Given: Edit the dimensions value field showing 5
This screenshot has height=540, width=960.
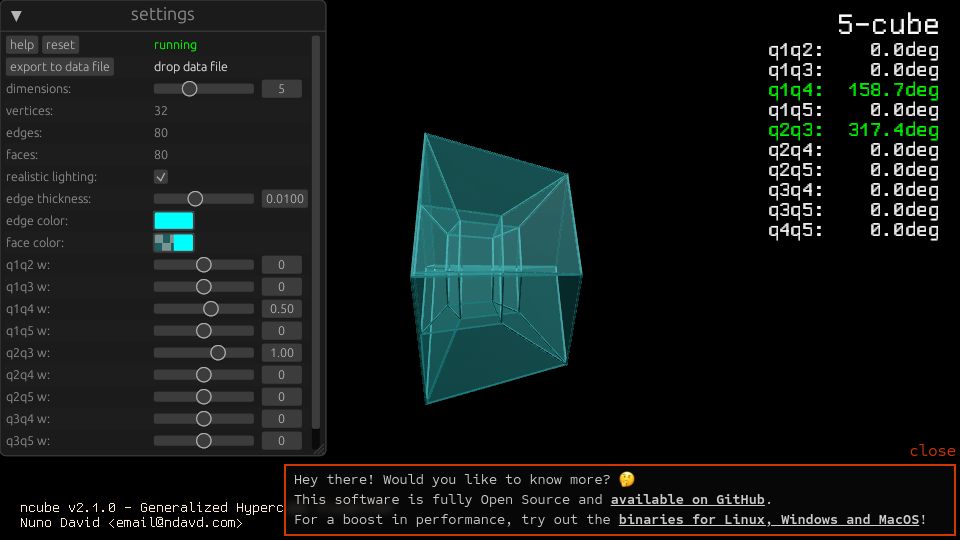Looking at the screenshot, I should click(282, 89).
